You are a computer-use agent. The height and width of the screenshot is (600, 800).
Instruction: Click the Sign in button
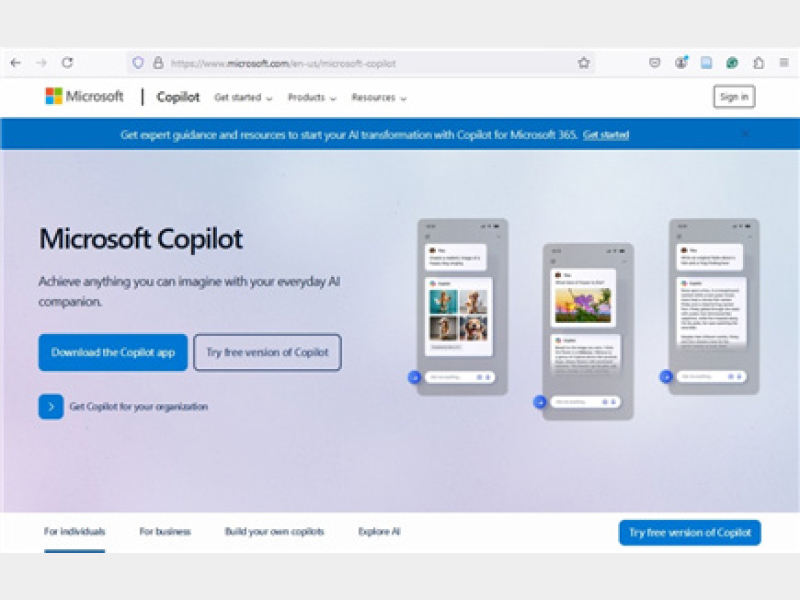point(734,96)
